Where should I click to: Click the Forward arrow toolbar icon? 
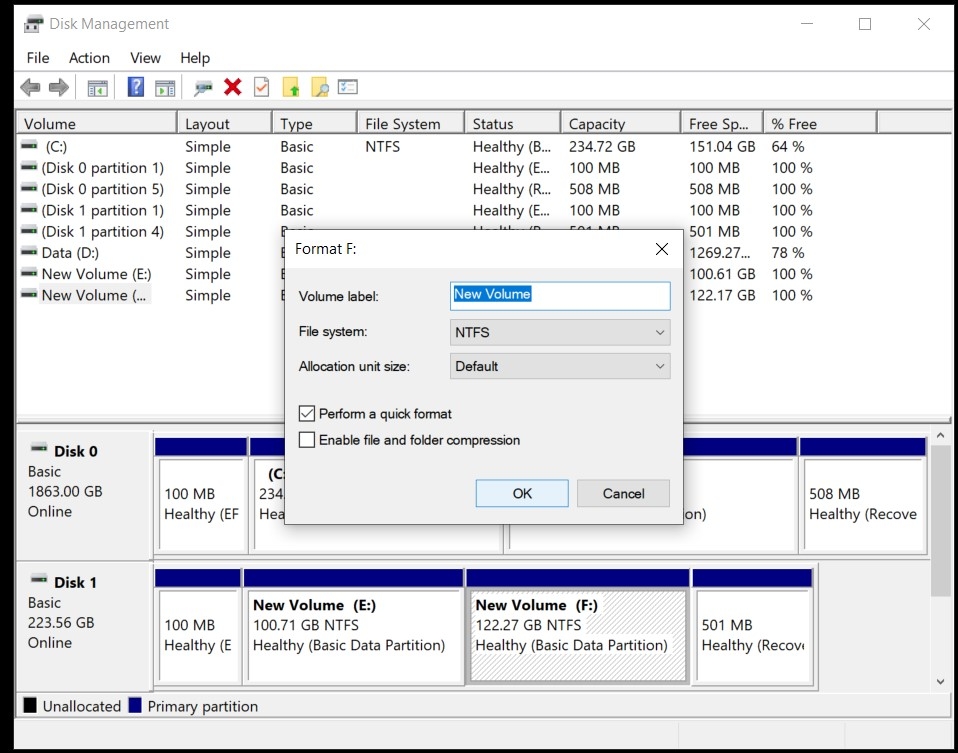coord(59,87)
